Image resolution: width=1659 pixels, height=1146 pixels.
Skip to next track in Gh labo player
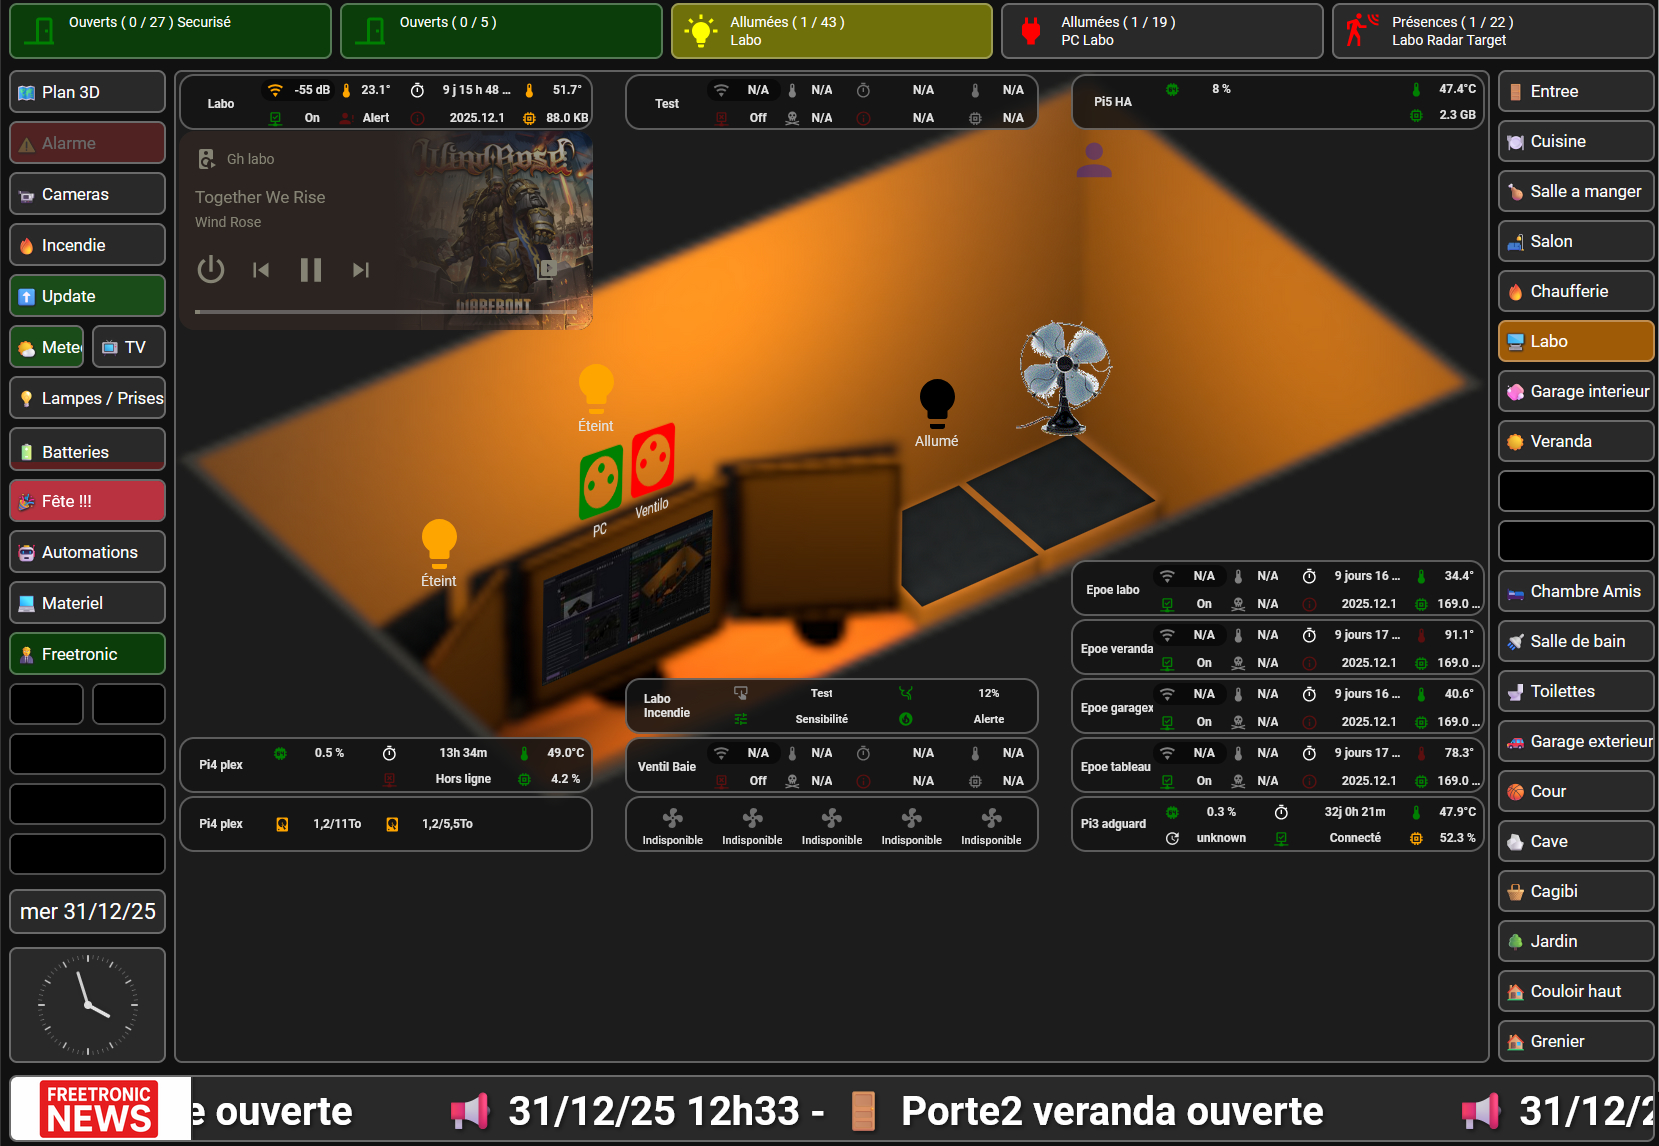point(361,270)
